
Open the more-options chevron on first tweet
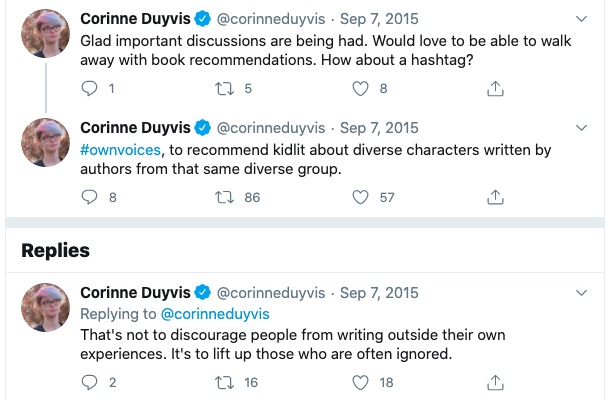pos(583,19)
